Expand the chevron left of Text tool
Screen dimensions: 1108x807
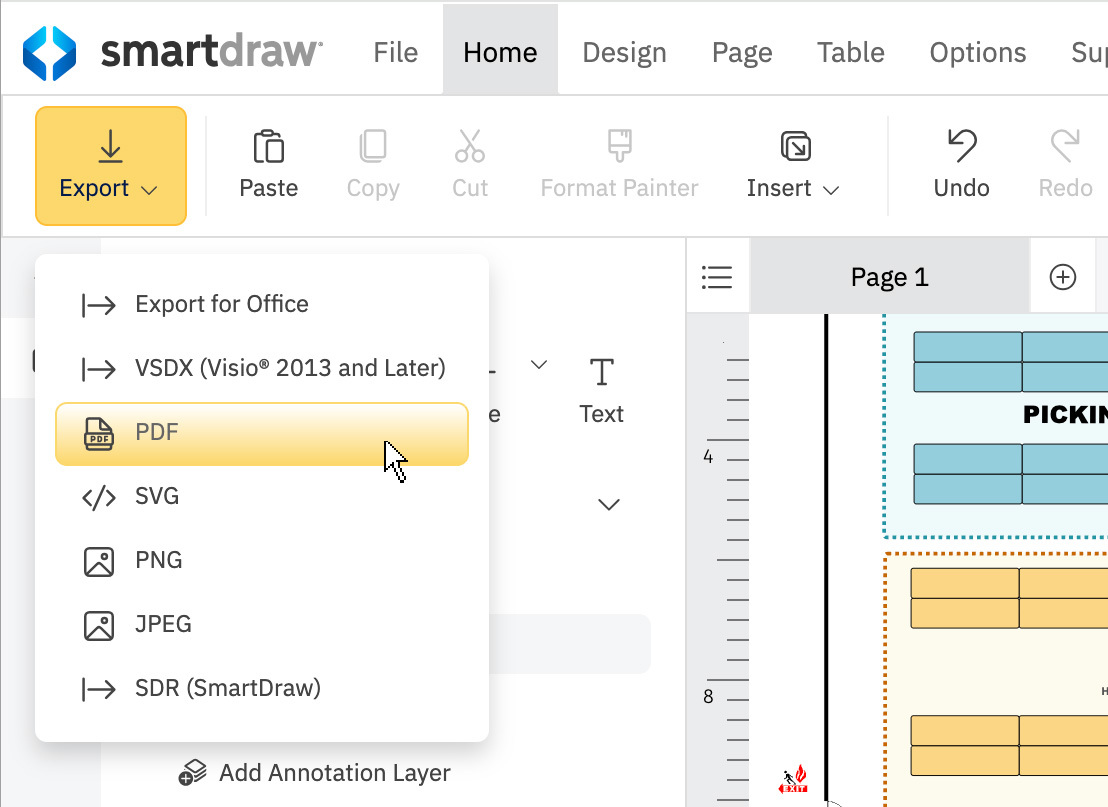click(x=539, y=365)
